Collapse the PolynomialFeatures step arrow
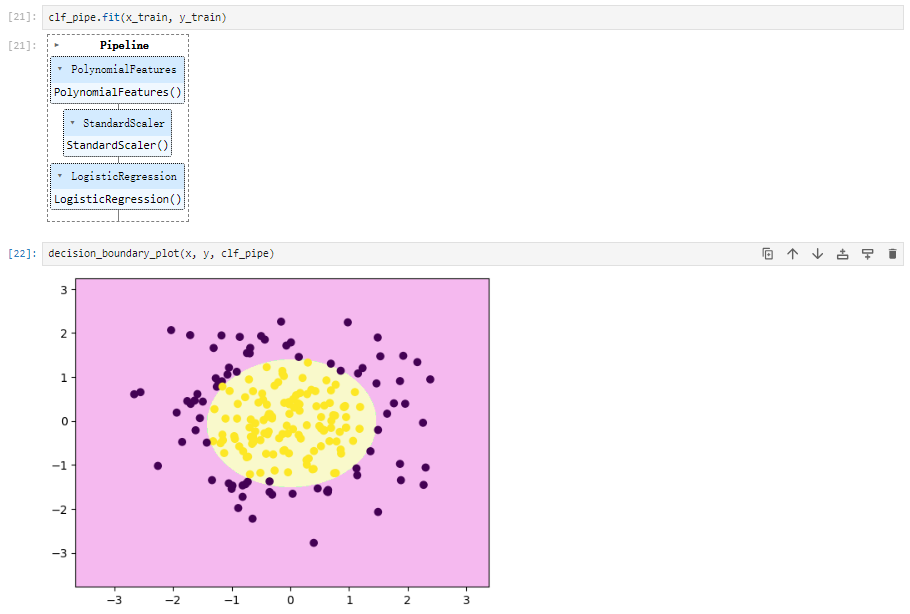 (x=60, y=68)
